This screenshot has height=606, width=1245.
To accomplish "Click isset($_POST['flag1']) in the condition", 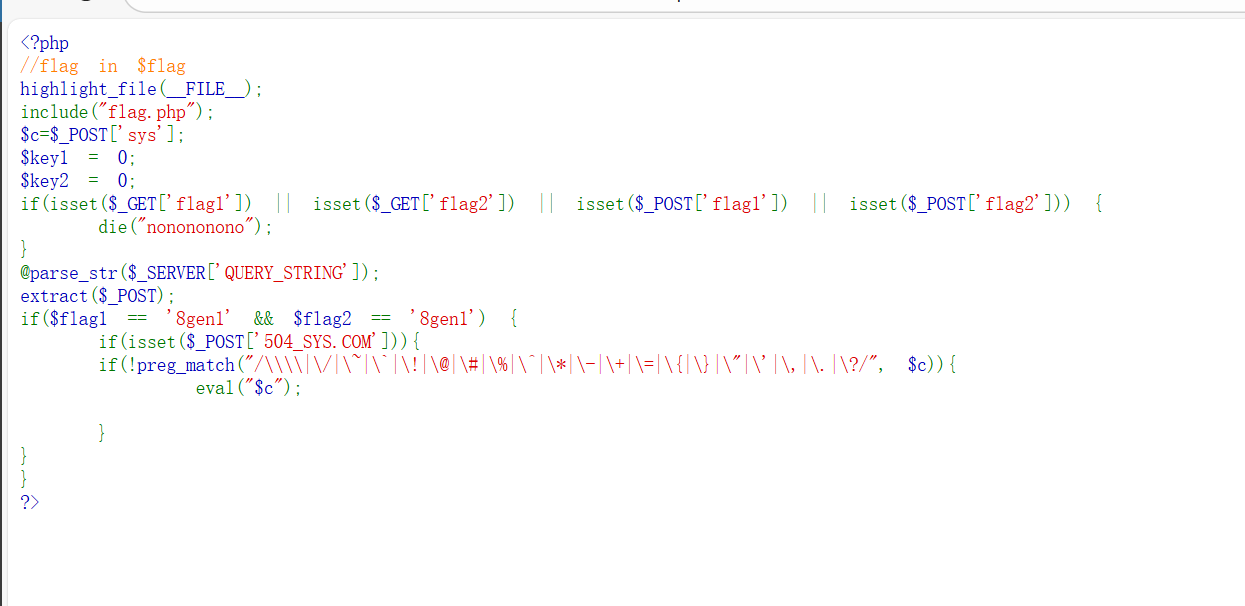I will pyautogui.click(x=682, y=204).
